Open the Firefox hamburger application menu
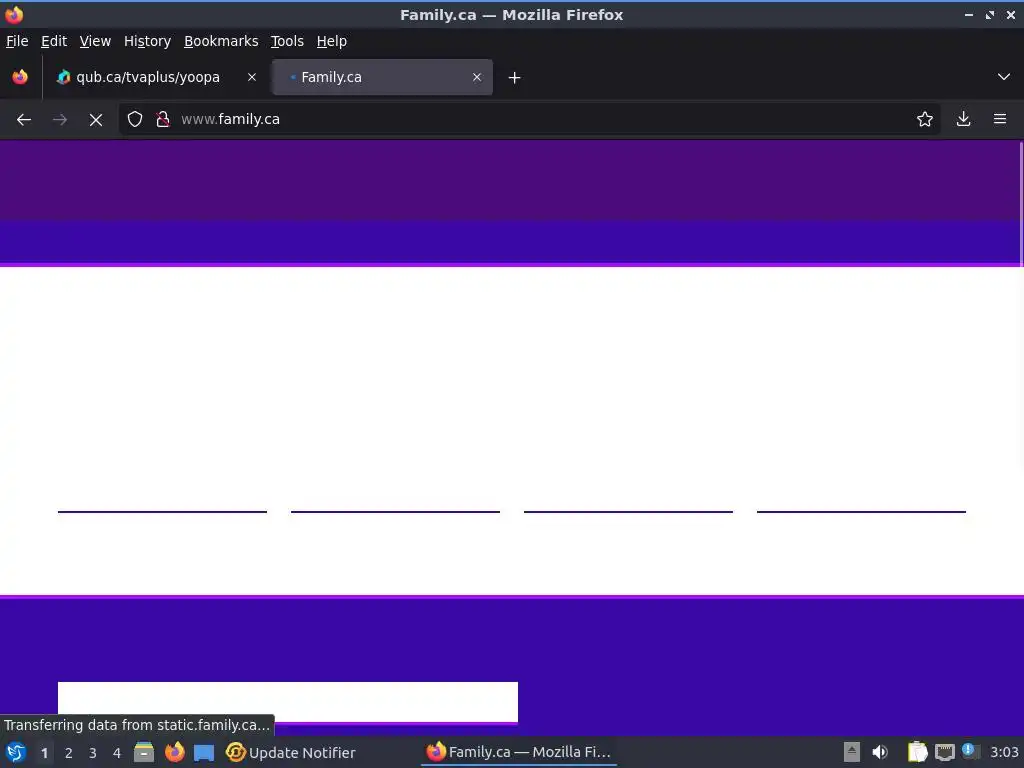The image size is (1024, 768). tap(1000, 120)
